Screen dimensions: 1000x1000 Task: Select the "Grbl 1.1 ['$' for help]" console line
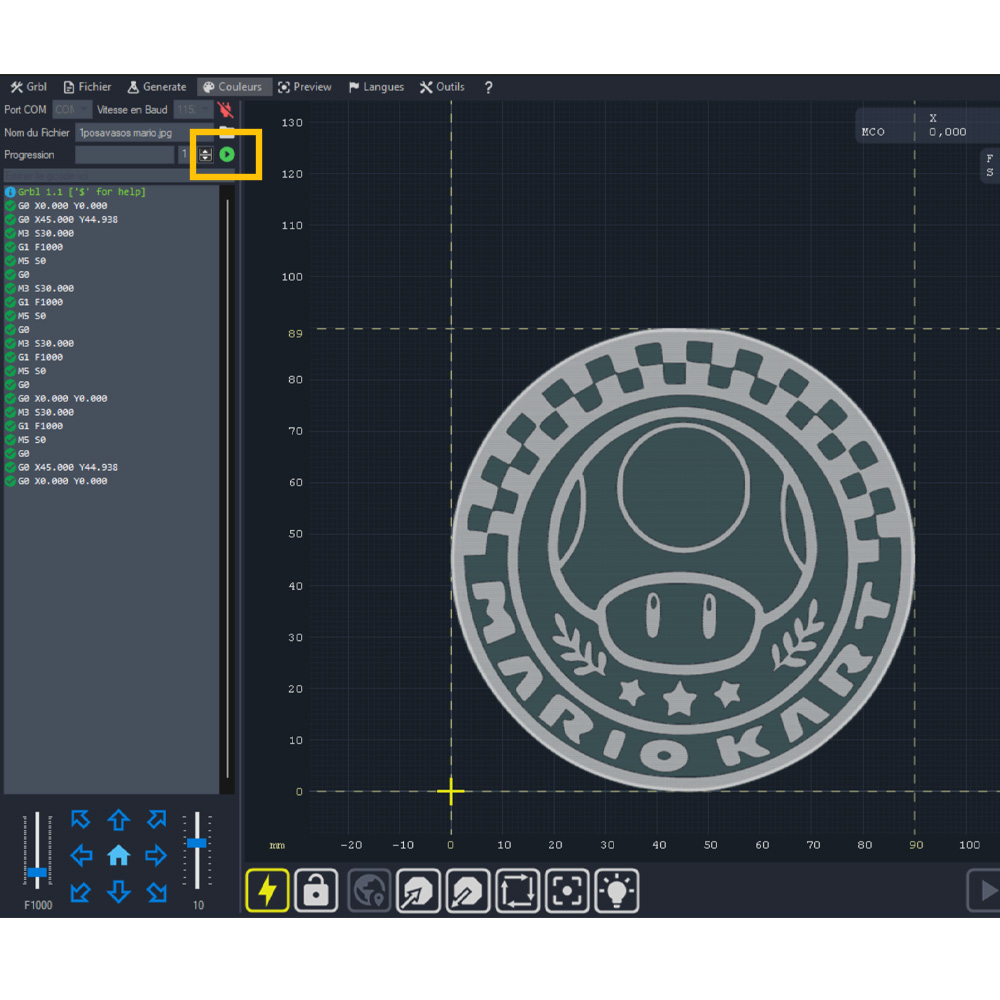(x=82, y=191)
